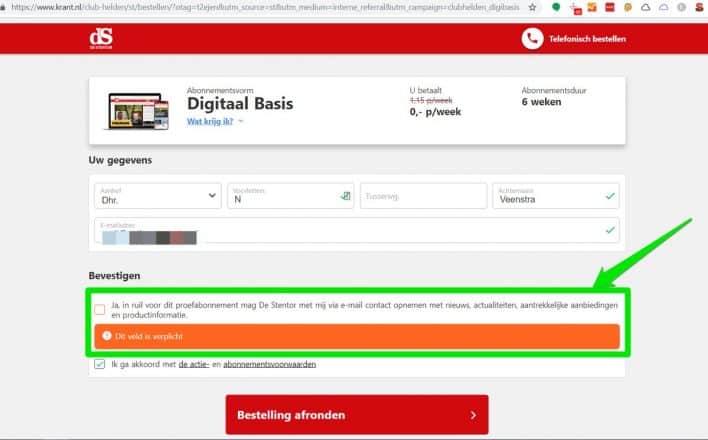Focus the Tussenvoegsel input field
Image resolution: width=708 pixels, height=440 pixels.
click(x=424, y=196)
